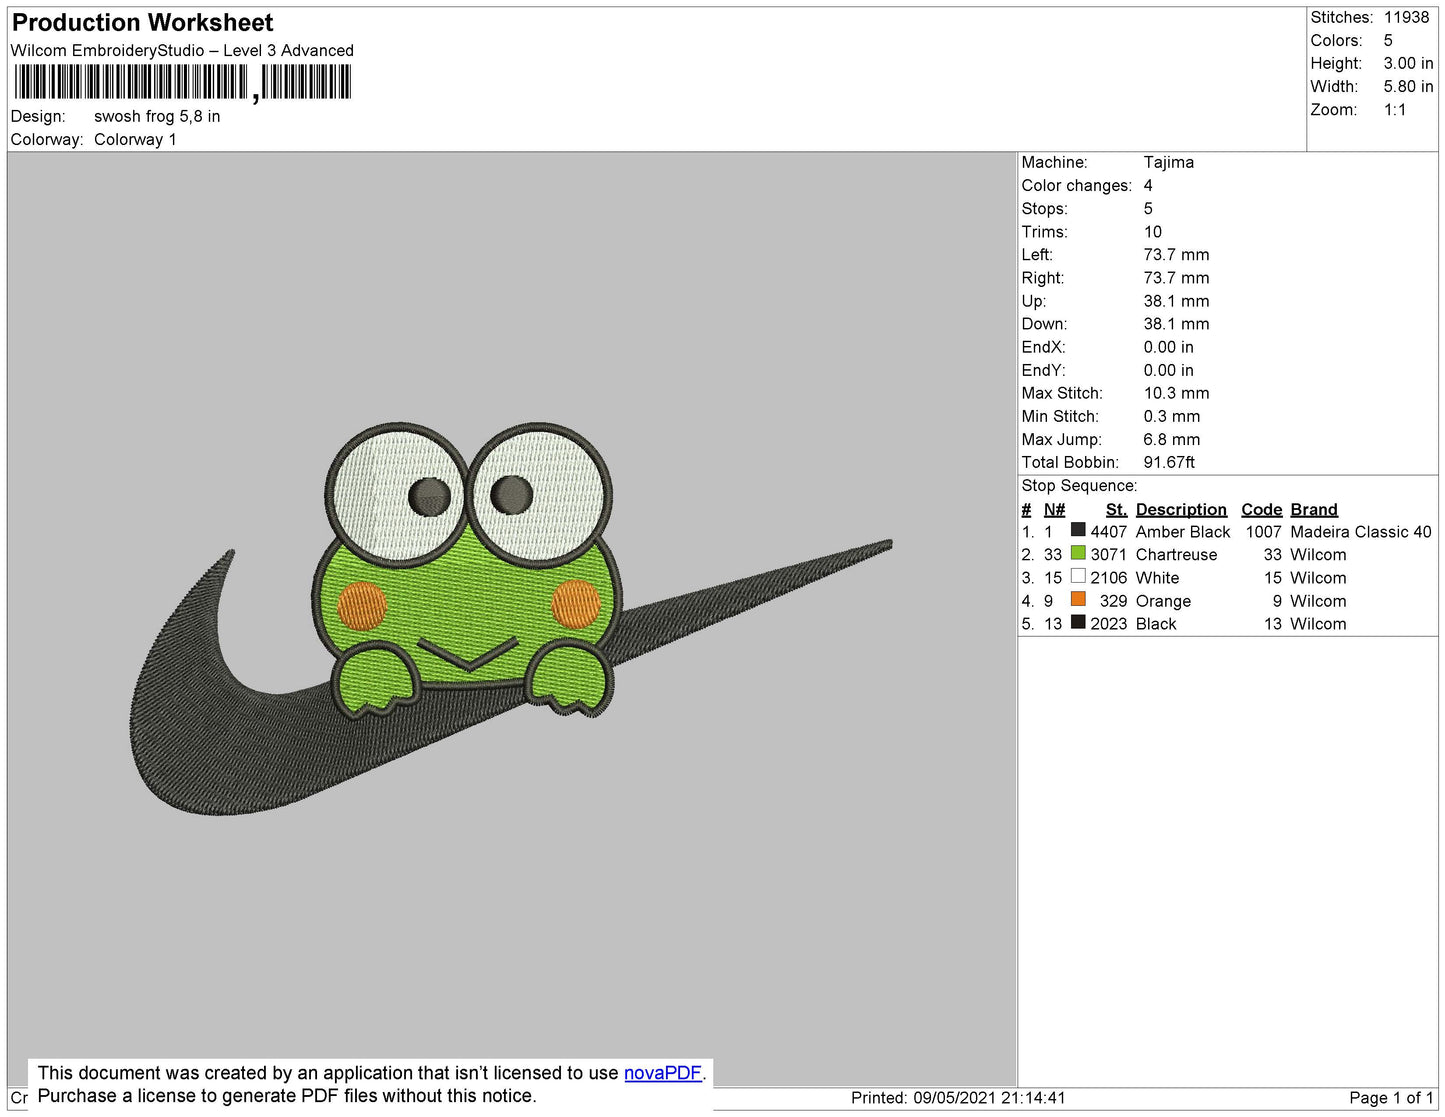Click the stitches count 11938

1406,17
